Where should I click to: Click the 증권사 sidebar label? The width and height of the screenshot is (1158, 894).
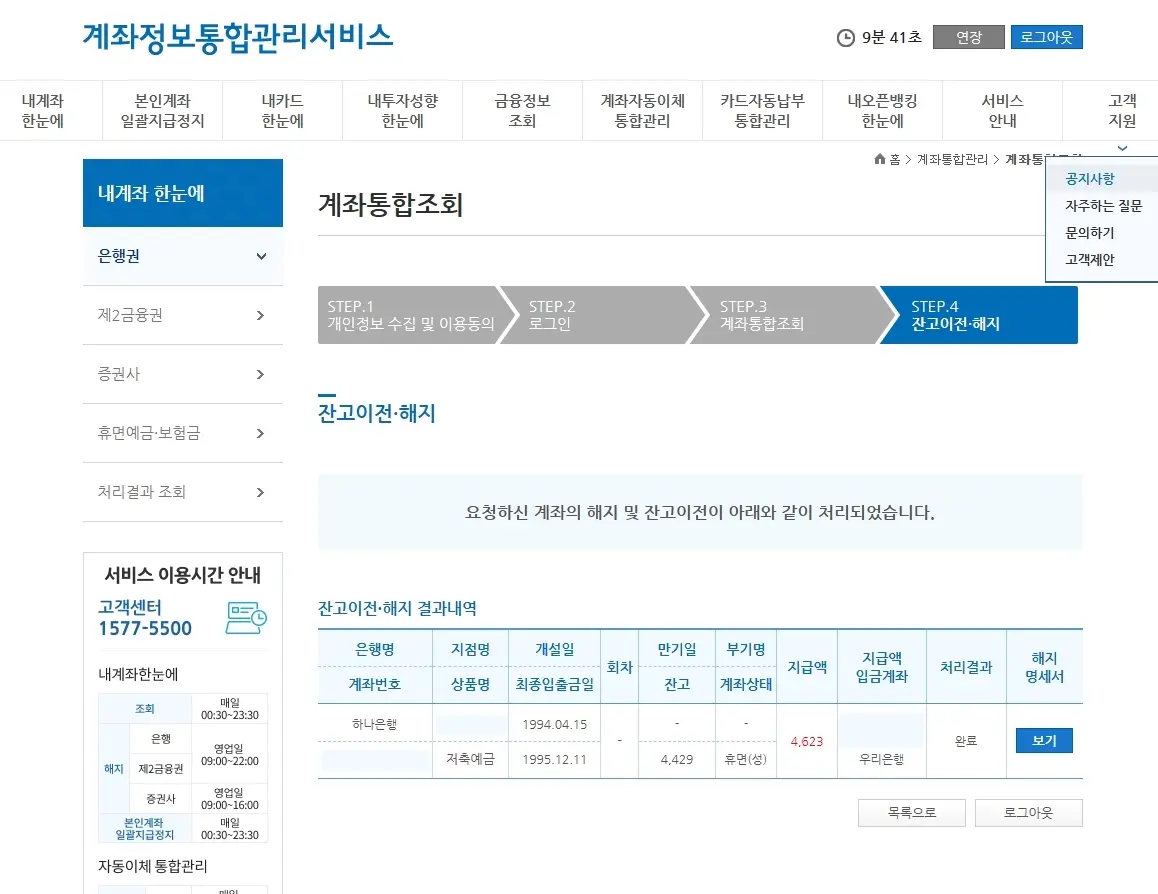[x=119, y=374]
